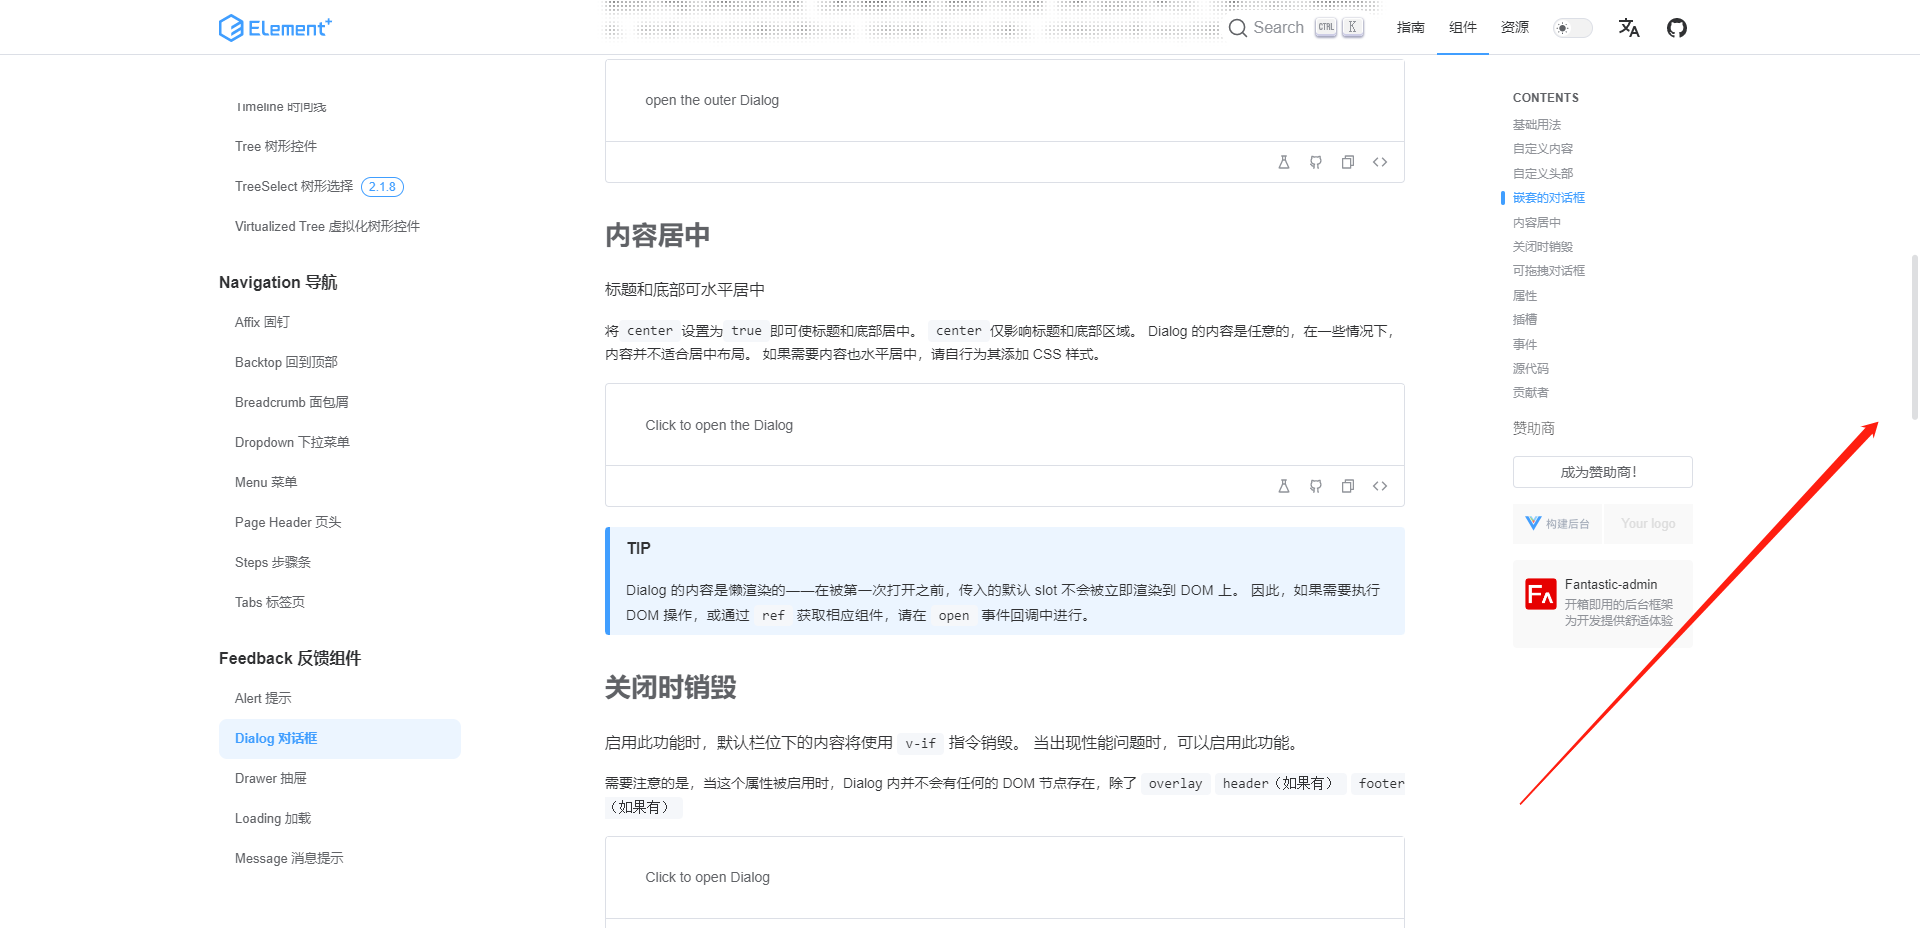
Task: Select Drawer 抽屉 in the sidebar
Action: [270, 778]
